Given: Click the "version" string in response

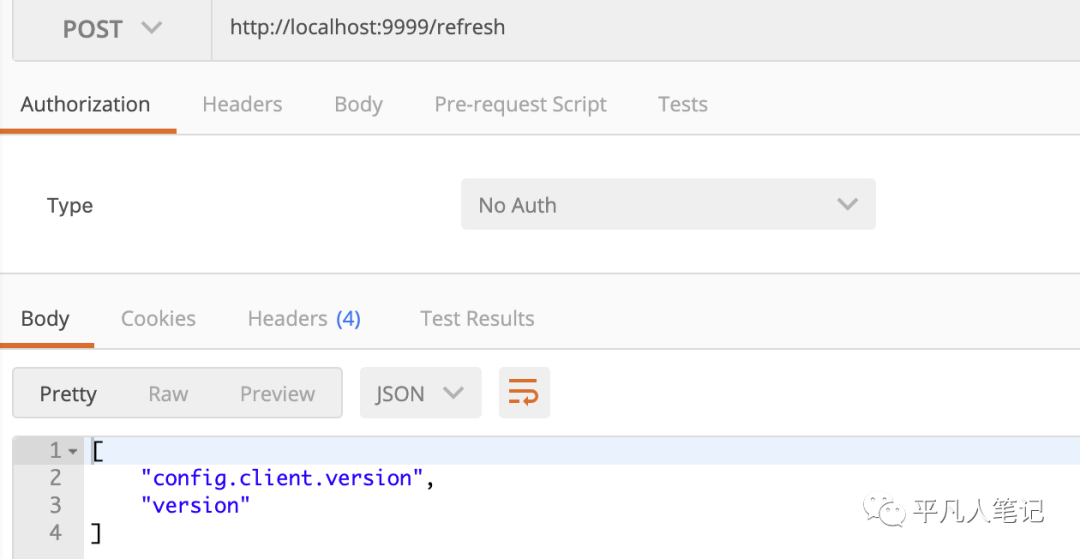Looking at the screenshot, I should (x=195, y=505).
